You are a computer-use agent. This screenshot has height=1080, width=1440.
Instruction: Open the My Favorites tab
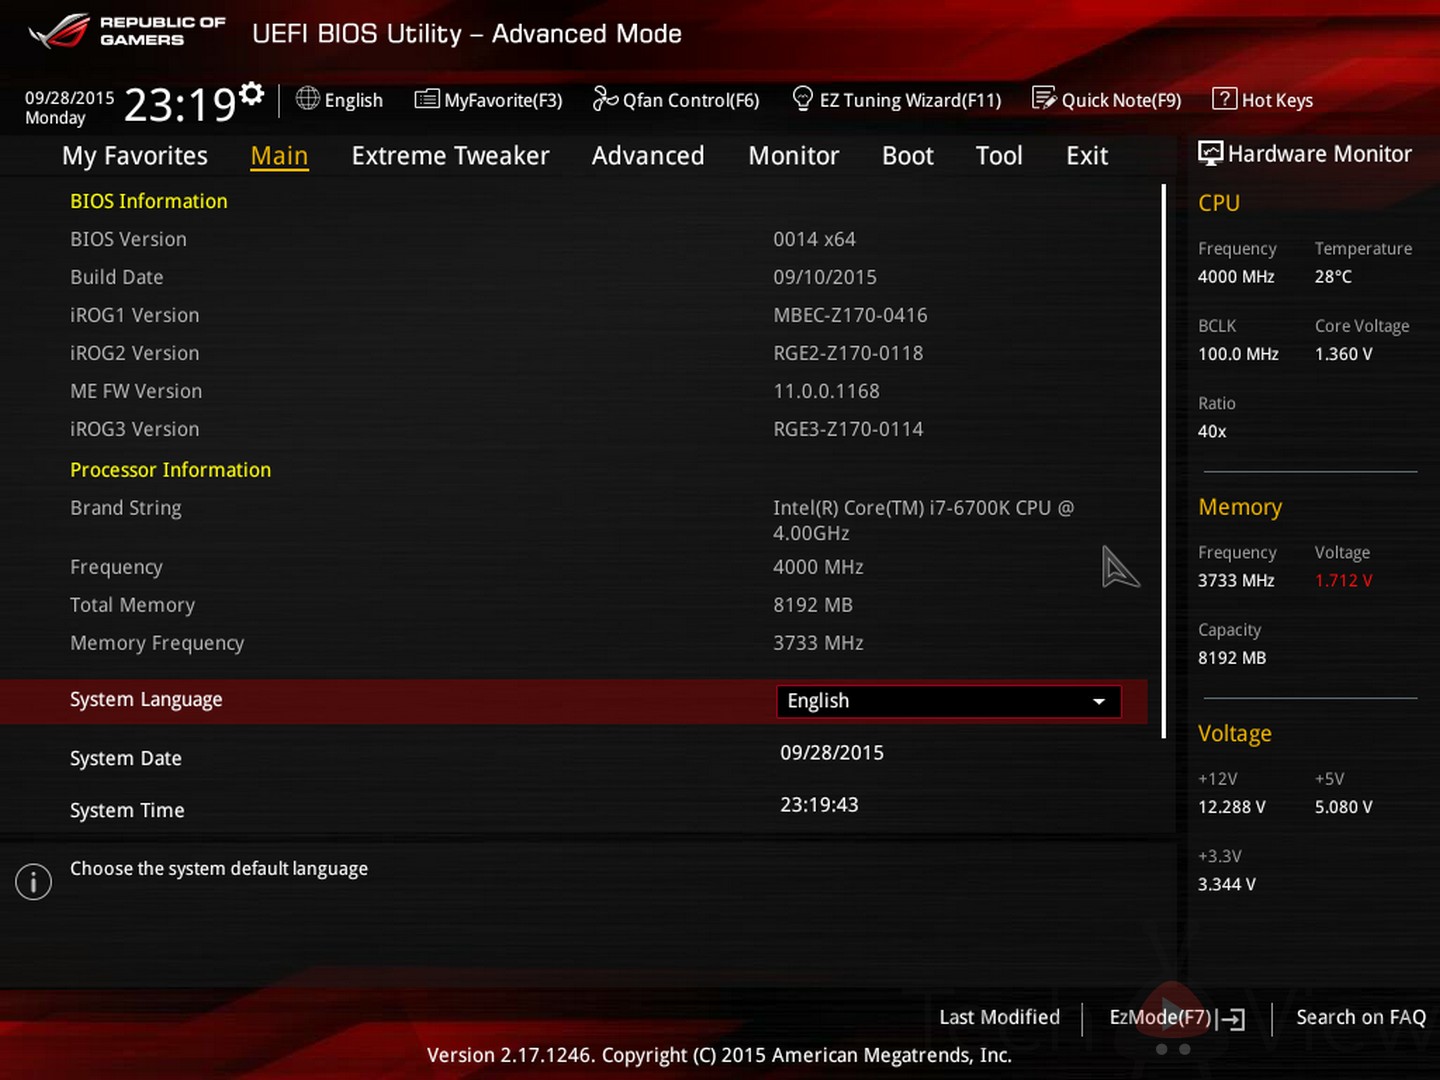point(135,156)
